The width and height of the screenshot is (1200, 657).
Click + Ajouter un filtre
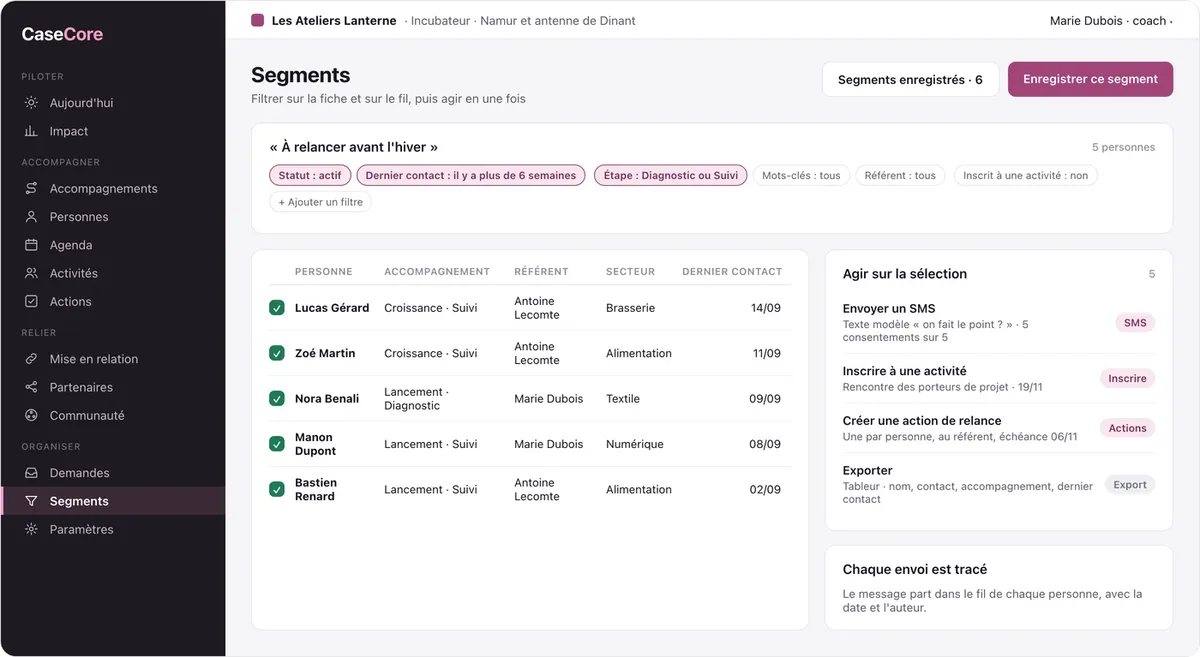click(321, 202)
